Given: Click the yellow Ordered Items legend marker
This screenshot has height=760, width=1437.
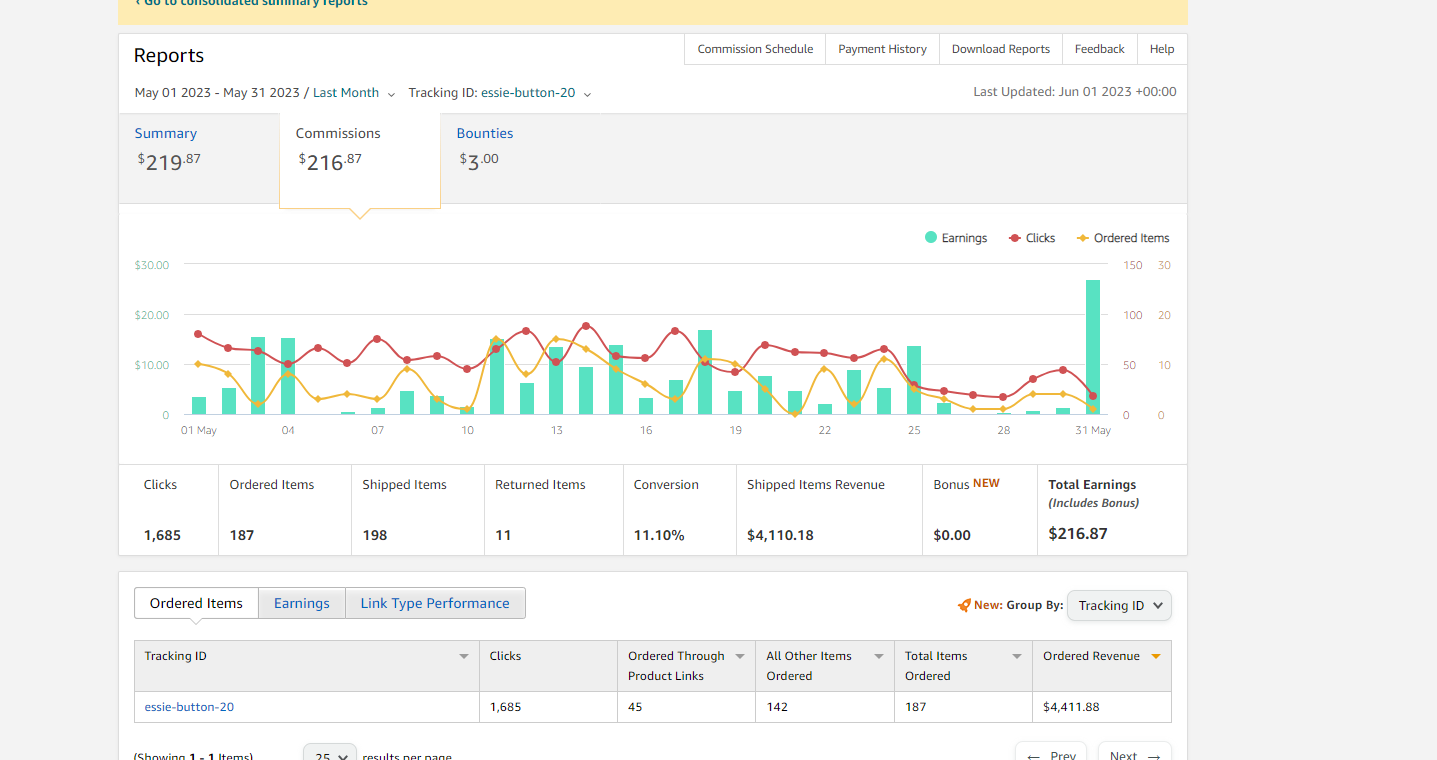Looking at the screenshot, I should pyautogui.click(x=1083, y=238).
